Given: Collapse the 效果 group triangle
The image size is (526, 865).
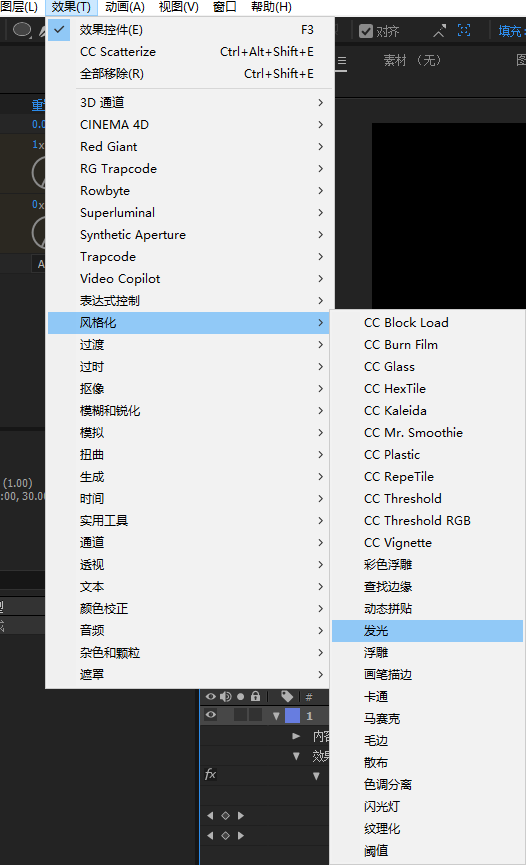Looking at the screenshot, I should pyautogui.click(x=296, y=756).
